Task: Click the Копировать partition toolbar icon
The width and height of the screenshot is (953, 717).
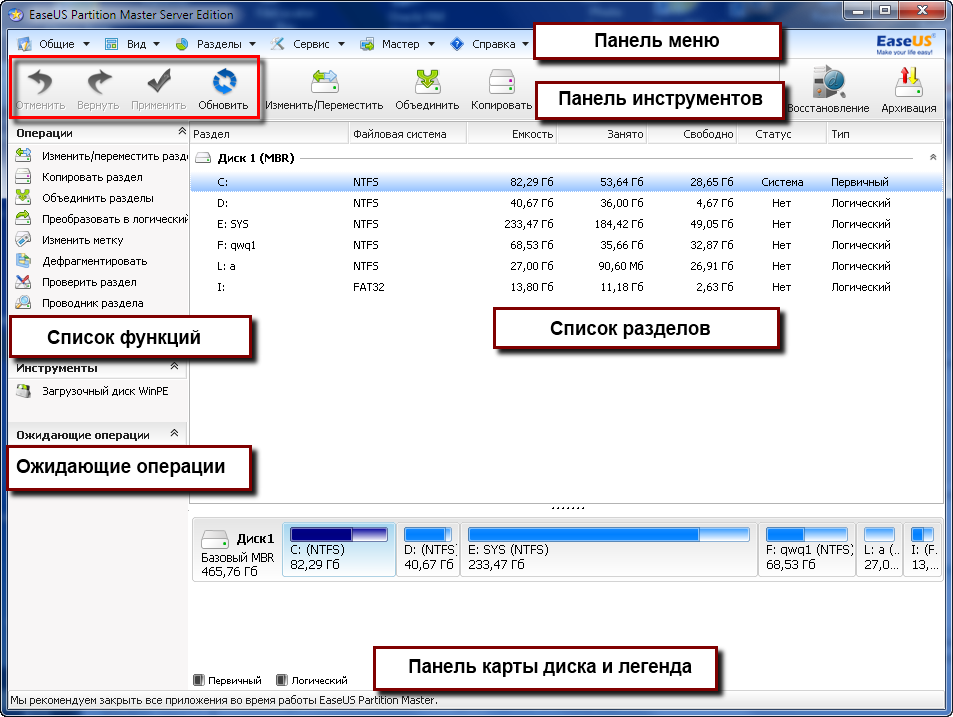Action: 502,82
